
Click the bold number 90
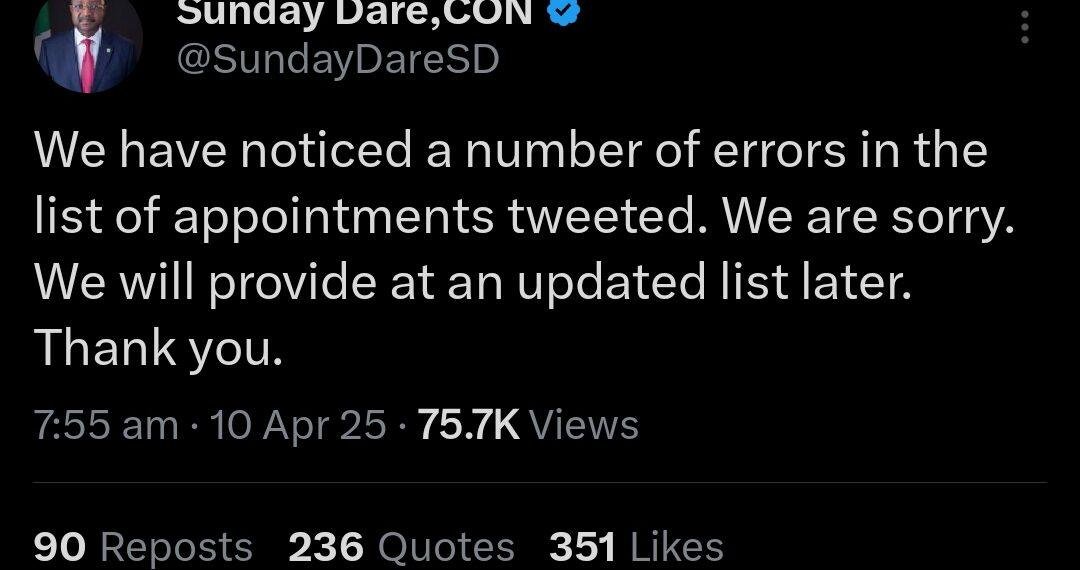[x=62, y=546]
